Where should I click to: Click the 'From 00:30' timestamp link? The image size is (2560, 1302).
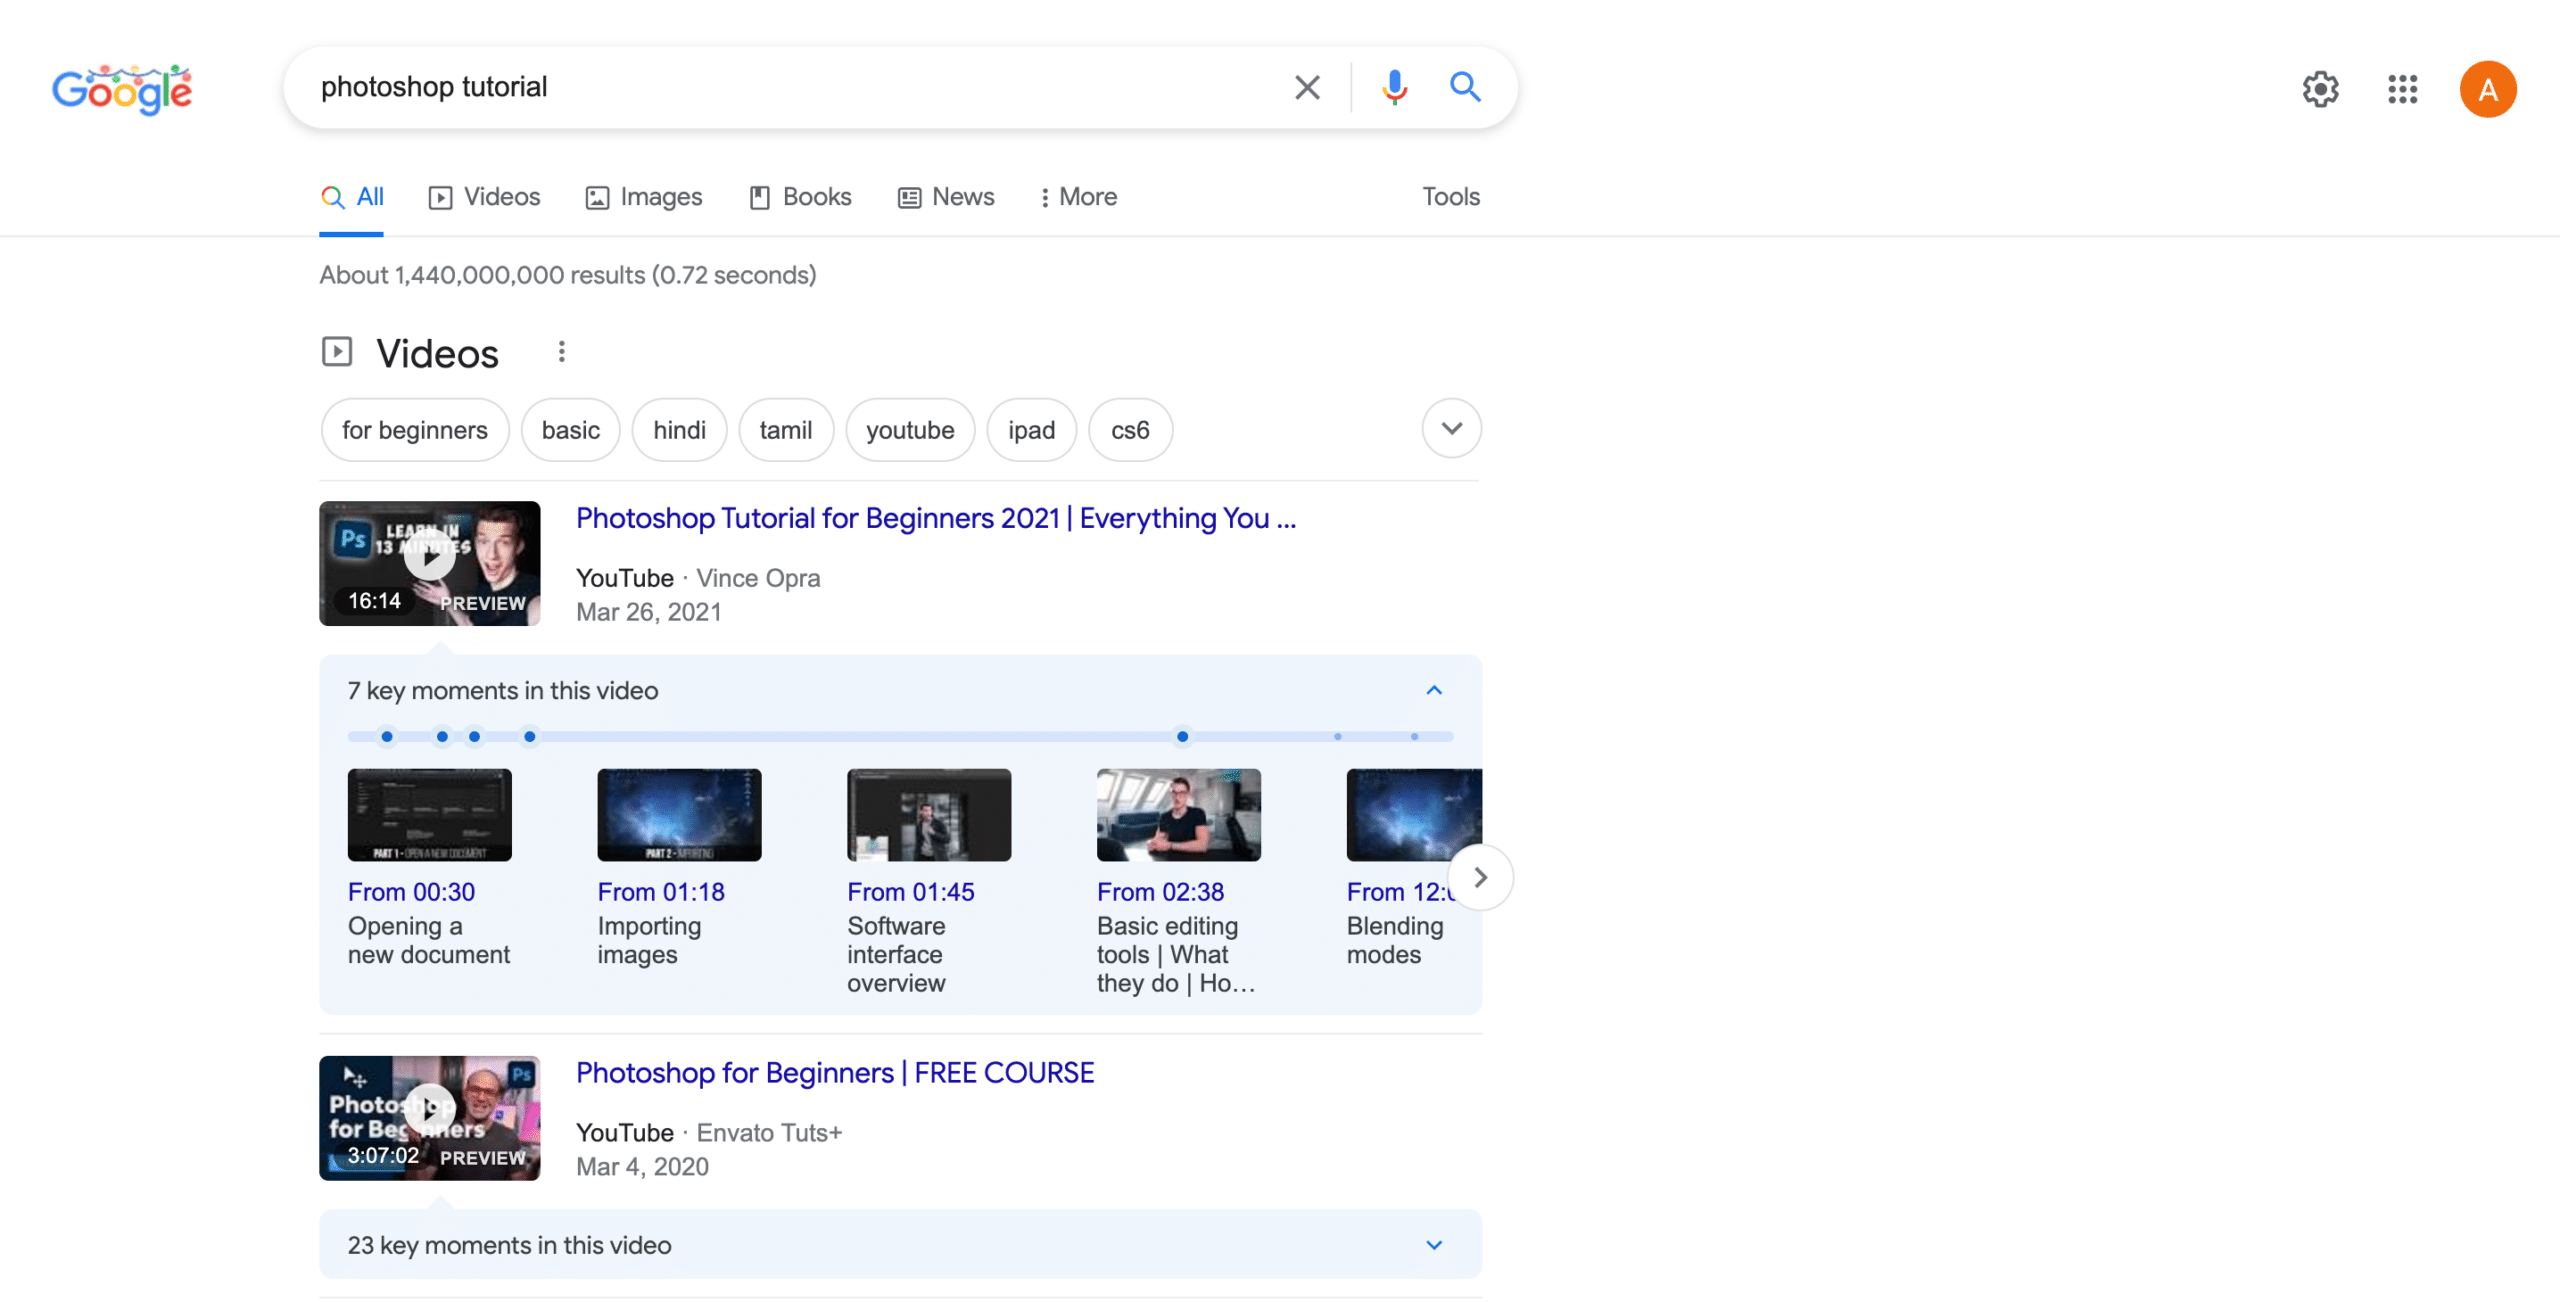pyautogui.click(x=411, y=892)
